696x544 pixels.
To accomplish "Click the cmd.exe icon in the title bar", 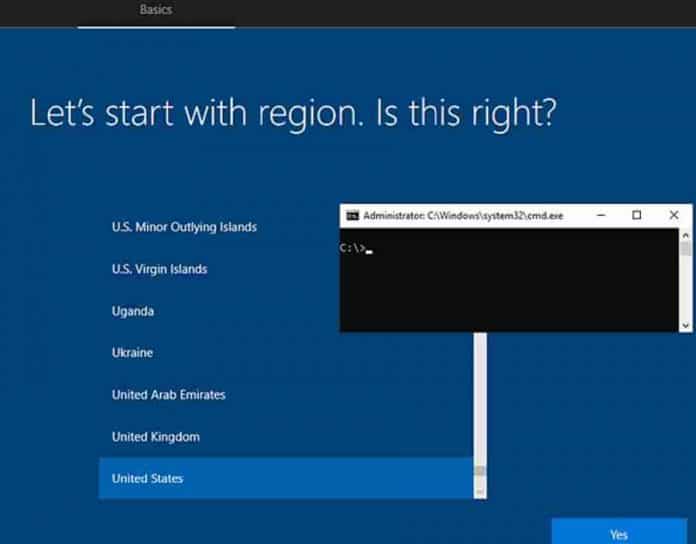I will click(x=352, y=215).
